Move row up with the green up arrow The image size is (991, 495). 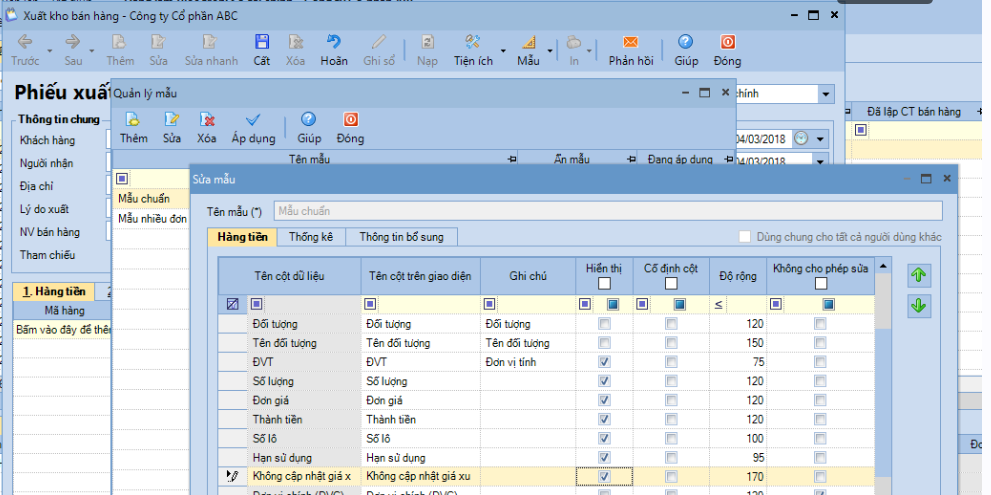click(919, 275)
